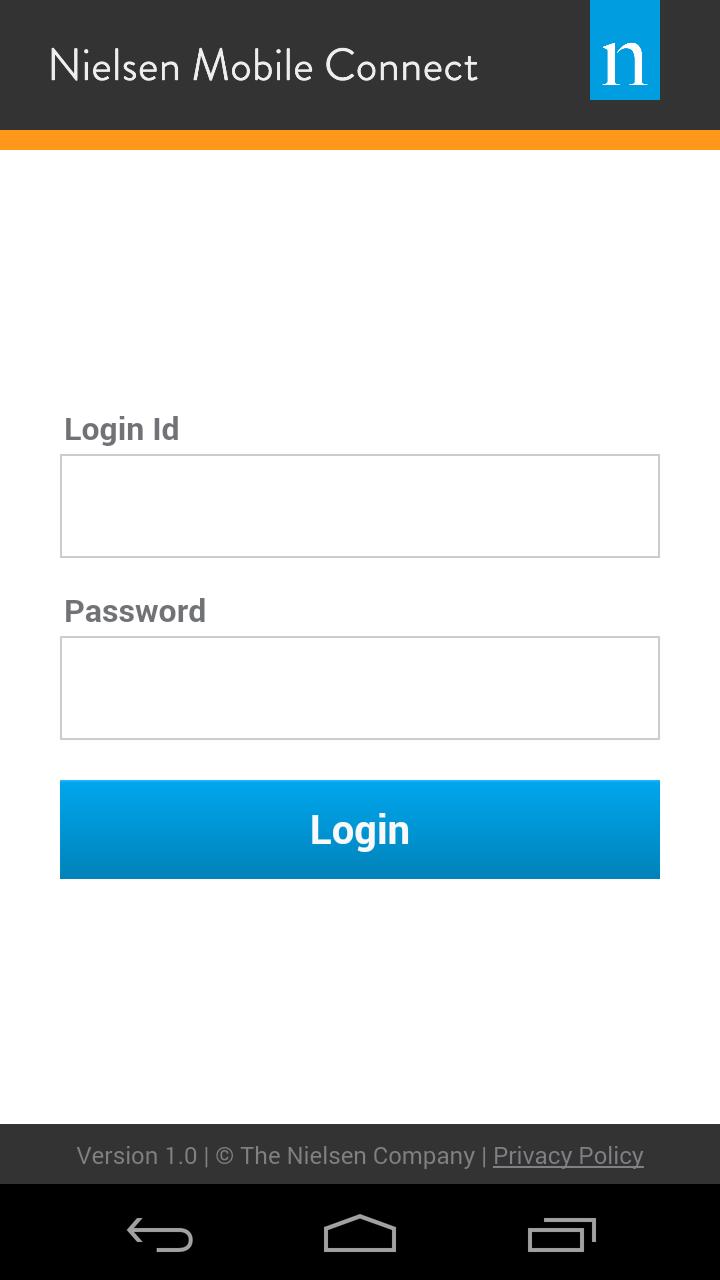
Task: Focus the Login Id text box
Action: 360,506
